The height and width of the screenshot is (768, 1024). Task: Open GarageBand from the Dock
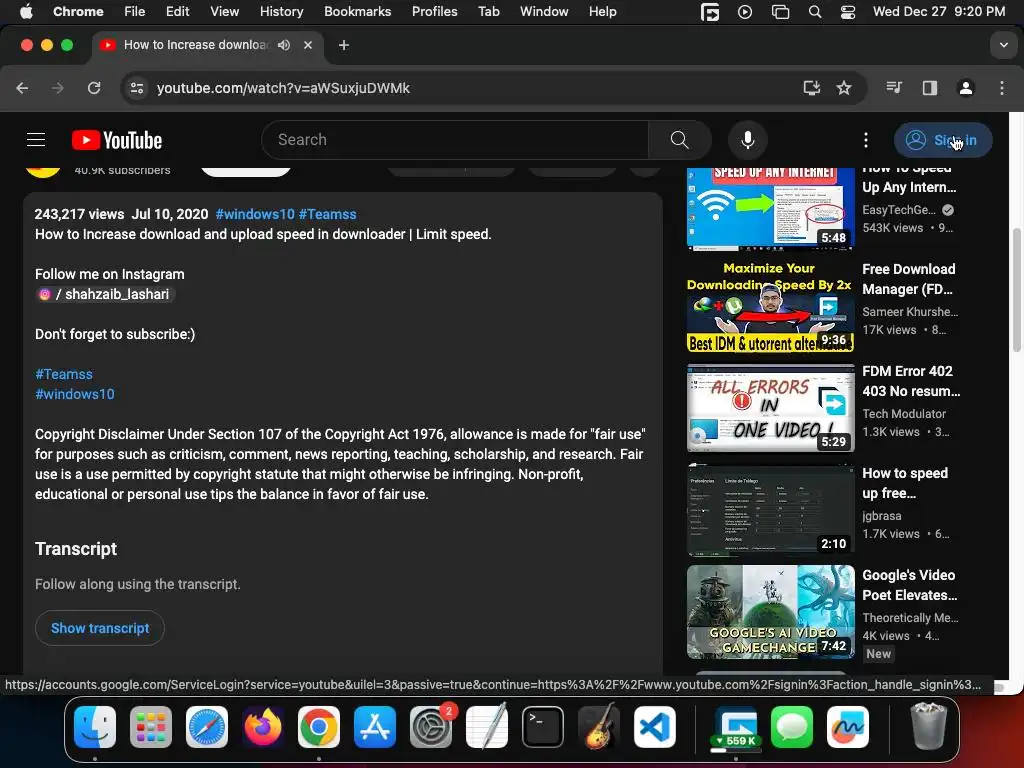[x=599, y=727]
